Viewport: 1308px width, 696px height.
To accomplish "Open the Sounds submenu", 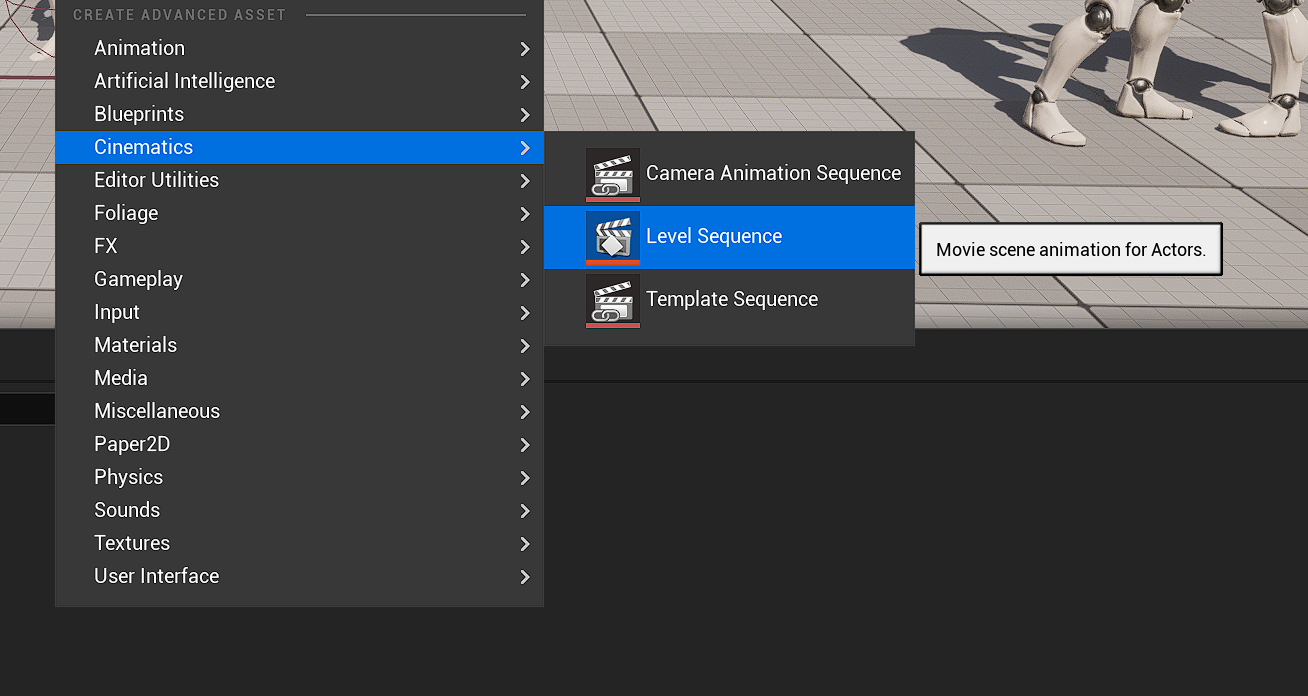I will (x=299, y=510).
